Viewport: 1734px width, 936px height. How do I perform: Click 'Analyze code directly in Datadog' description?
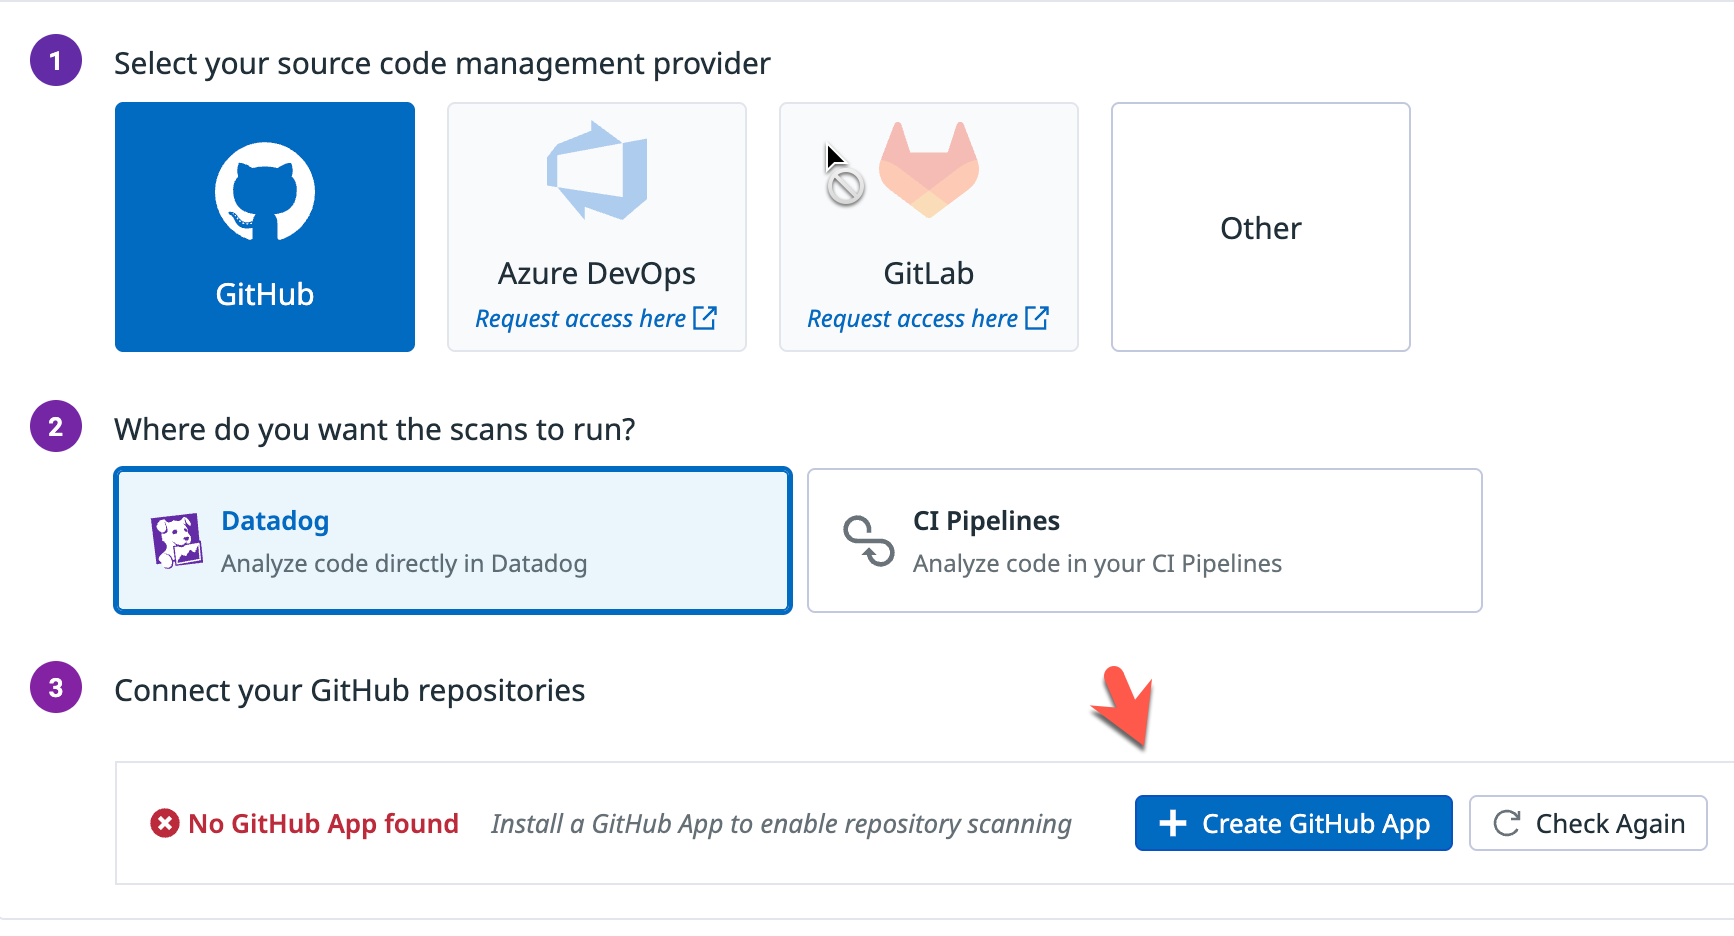[404, 563]
